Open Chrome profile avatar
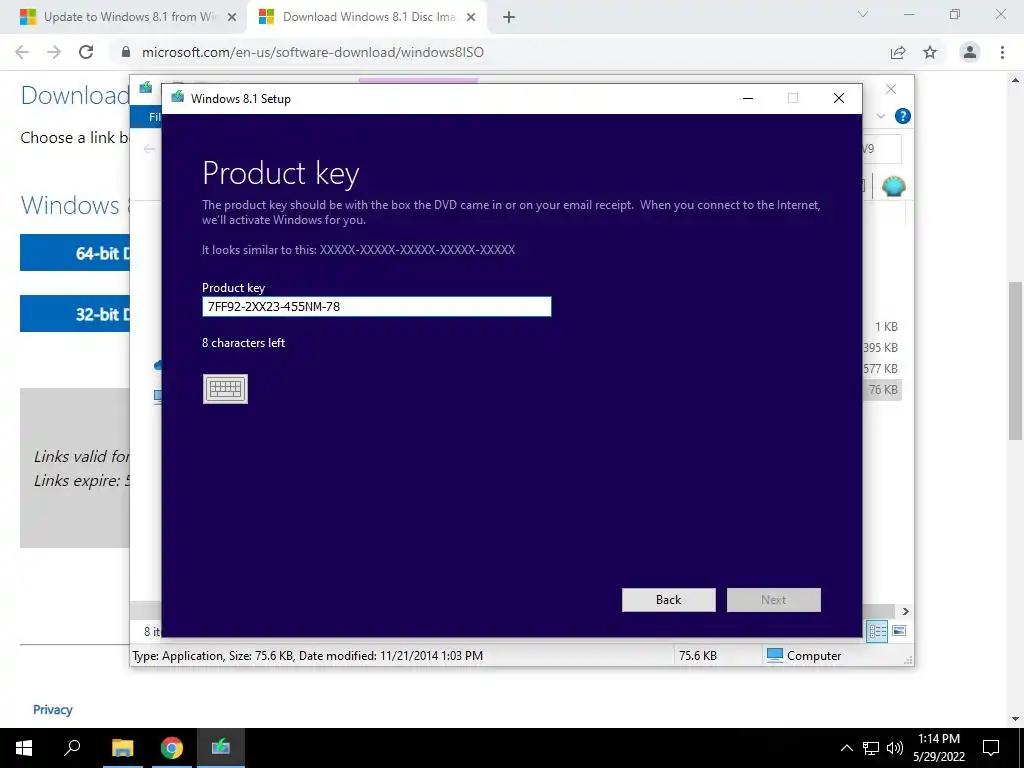The height and width of the screenshot is (768, 1024). pos(970,52)
